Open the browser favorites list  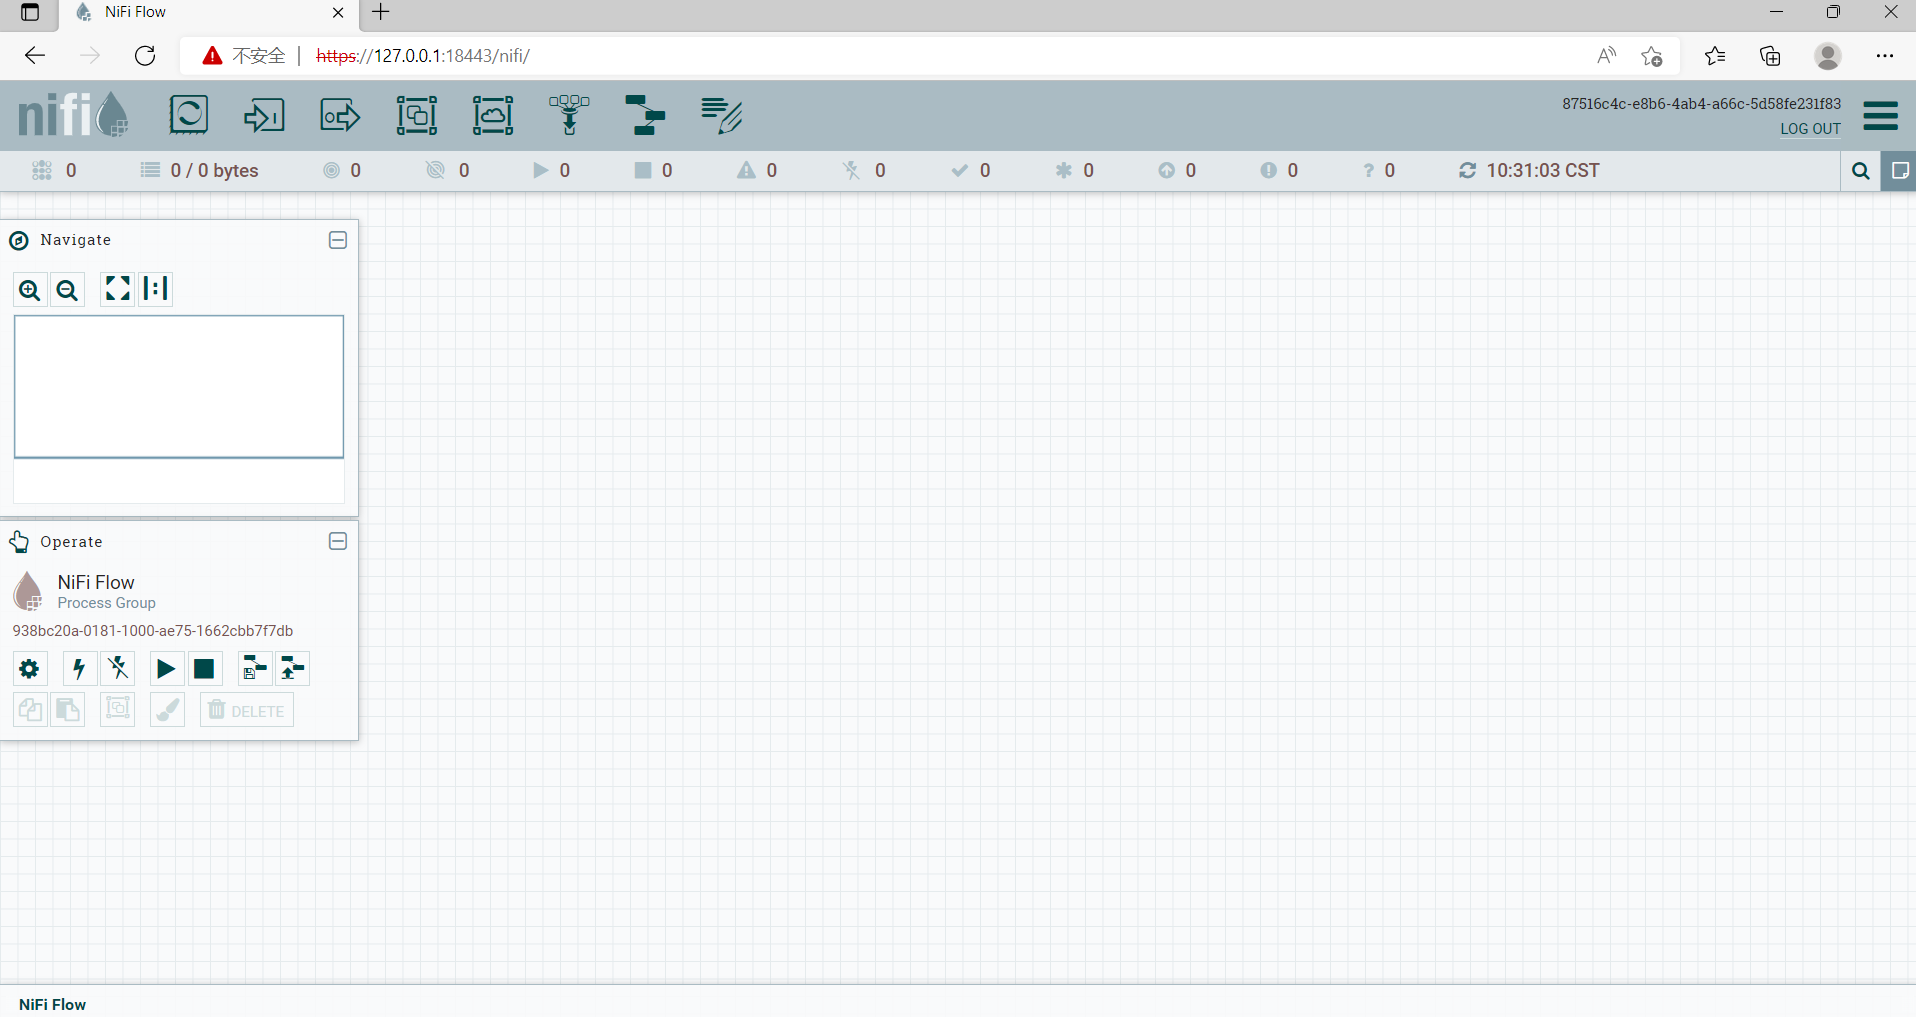[x=1715, y=56]
